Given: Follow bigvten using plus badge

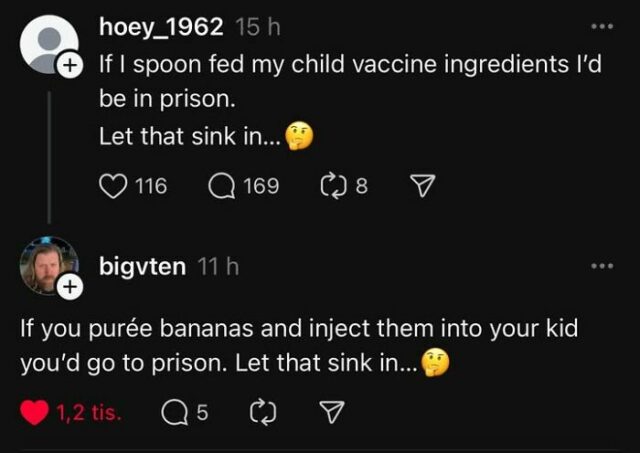Looking at the screenshot, I should tap(69, 288).
